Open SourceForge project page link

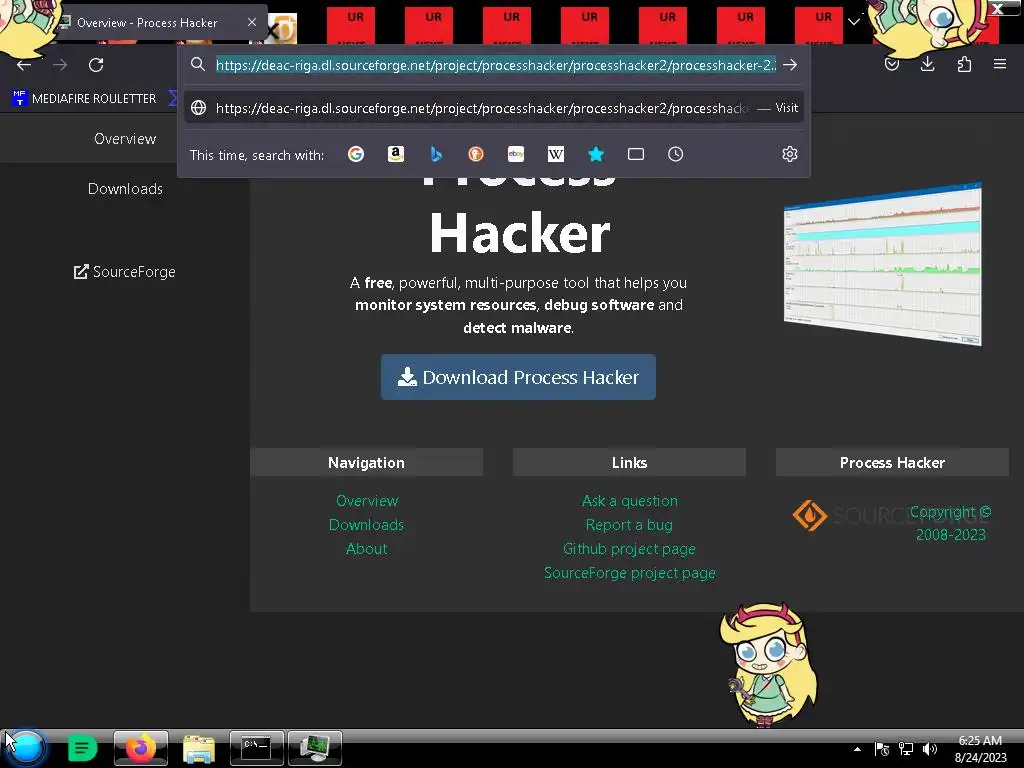pos(630,573)
